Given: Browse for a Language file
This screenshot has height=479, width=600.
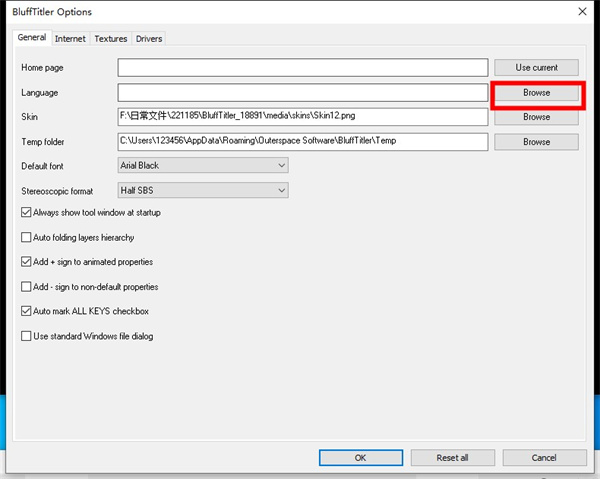Looking at the screenshot, I should pyautogui.click(x=536, y=93).
